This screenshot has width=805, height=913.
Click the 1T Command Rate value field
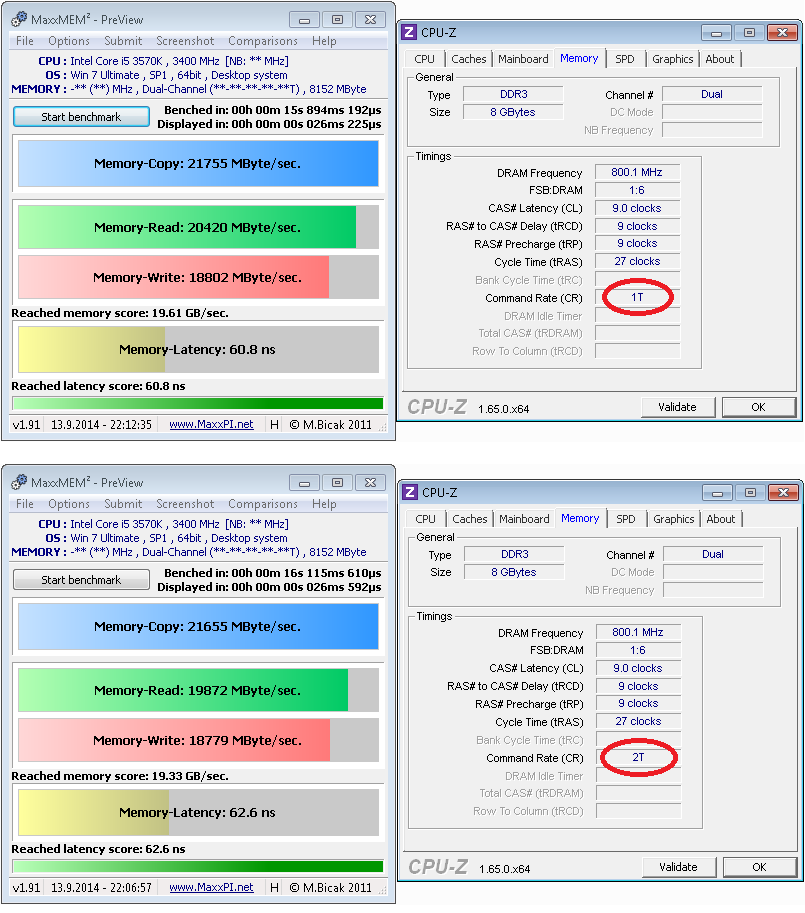[637, 298]
